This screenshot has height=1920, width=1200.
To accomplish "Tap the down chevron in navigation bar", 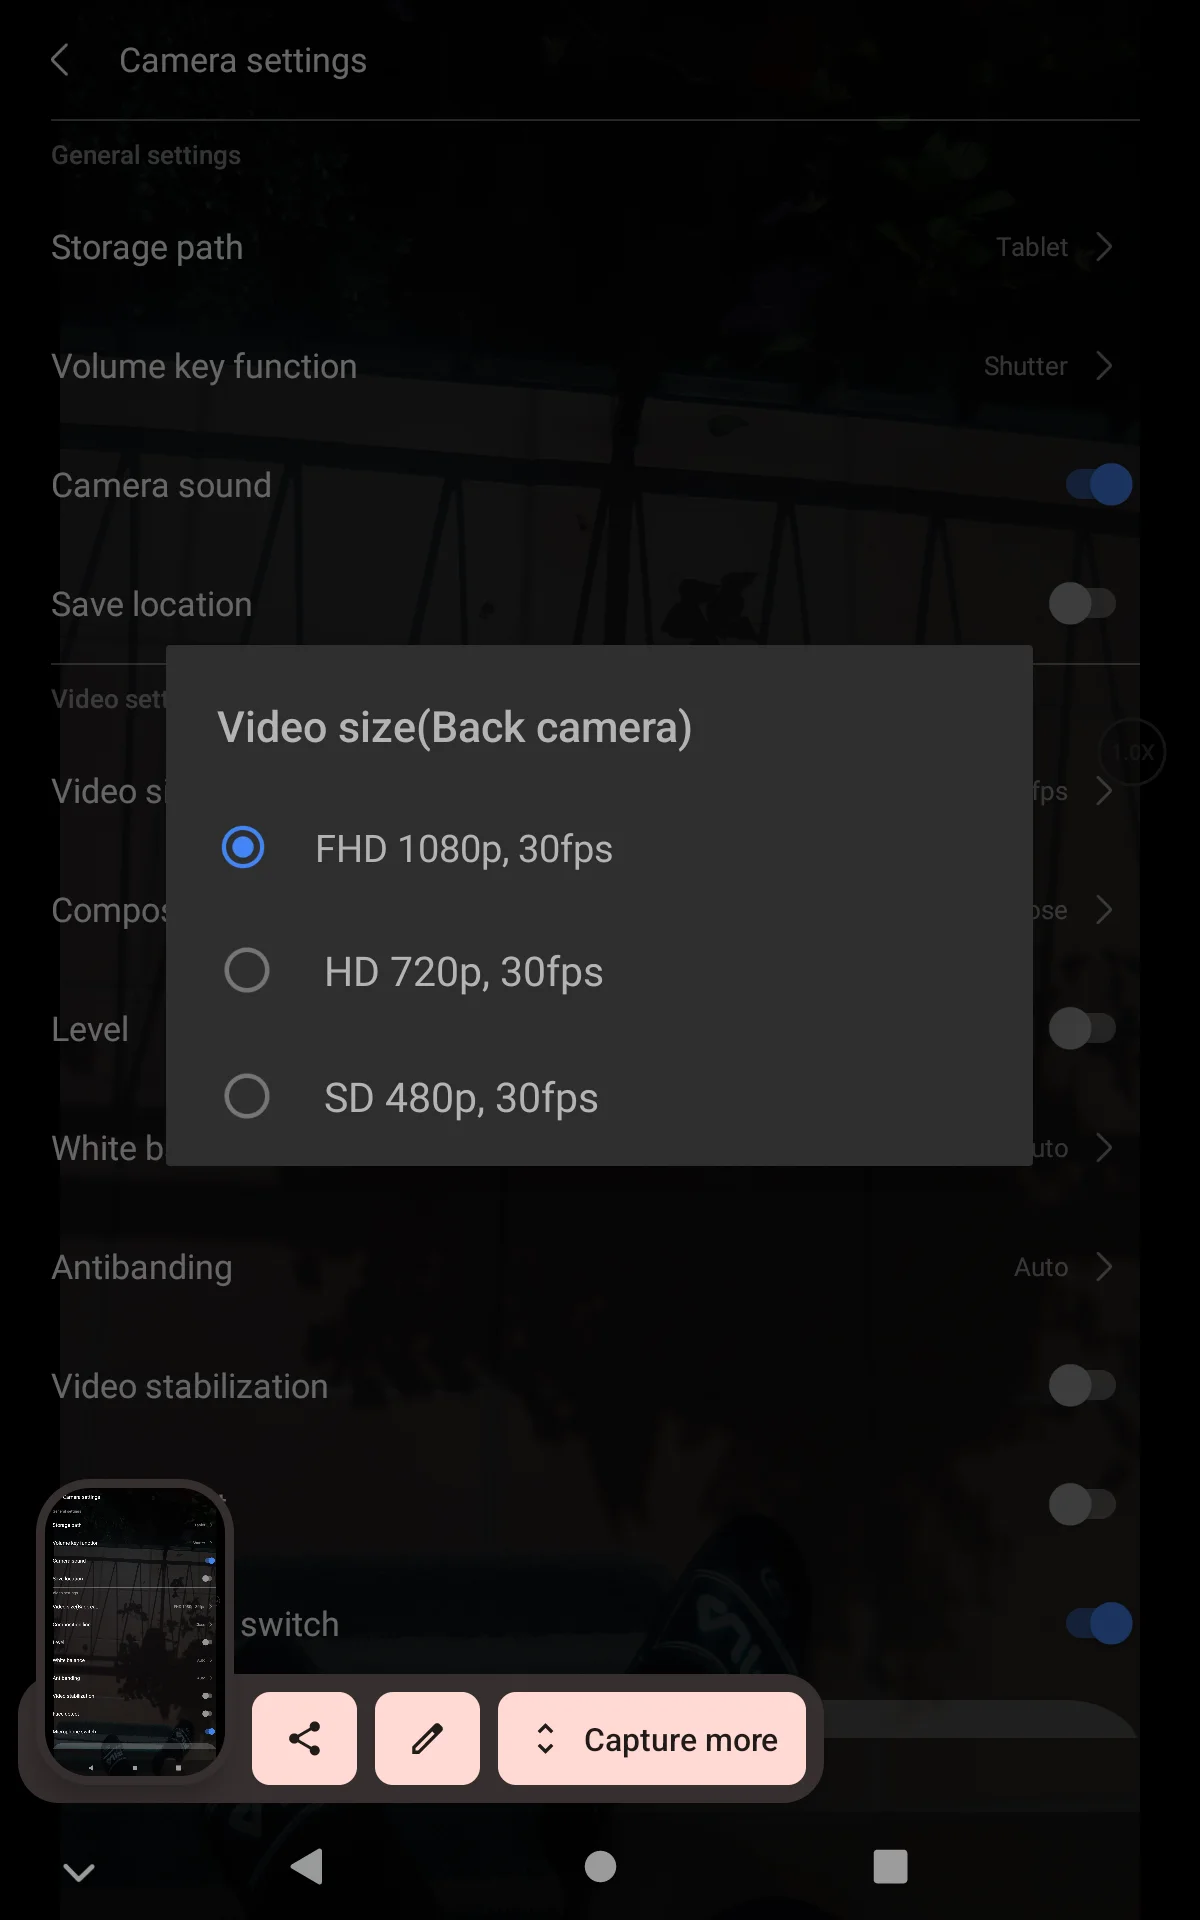I will [x=78, y=1870].
